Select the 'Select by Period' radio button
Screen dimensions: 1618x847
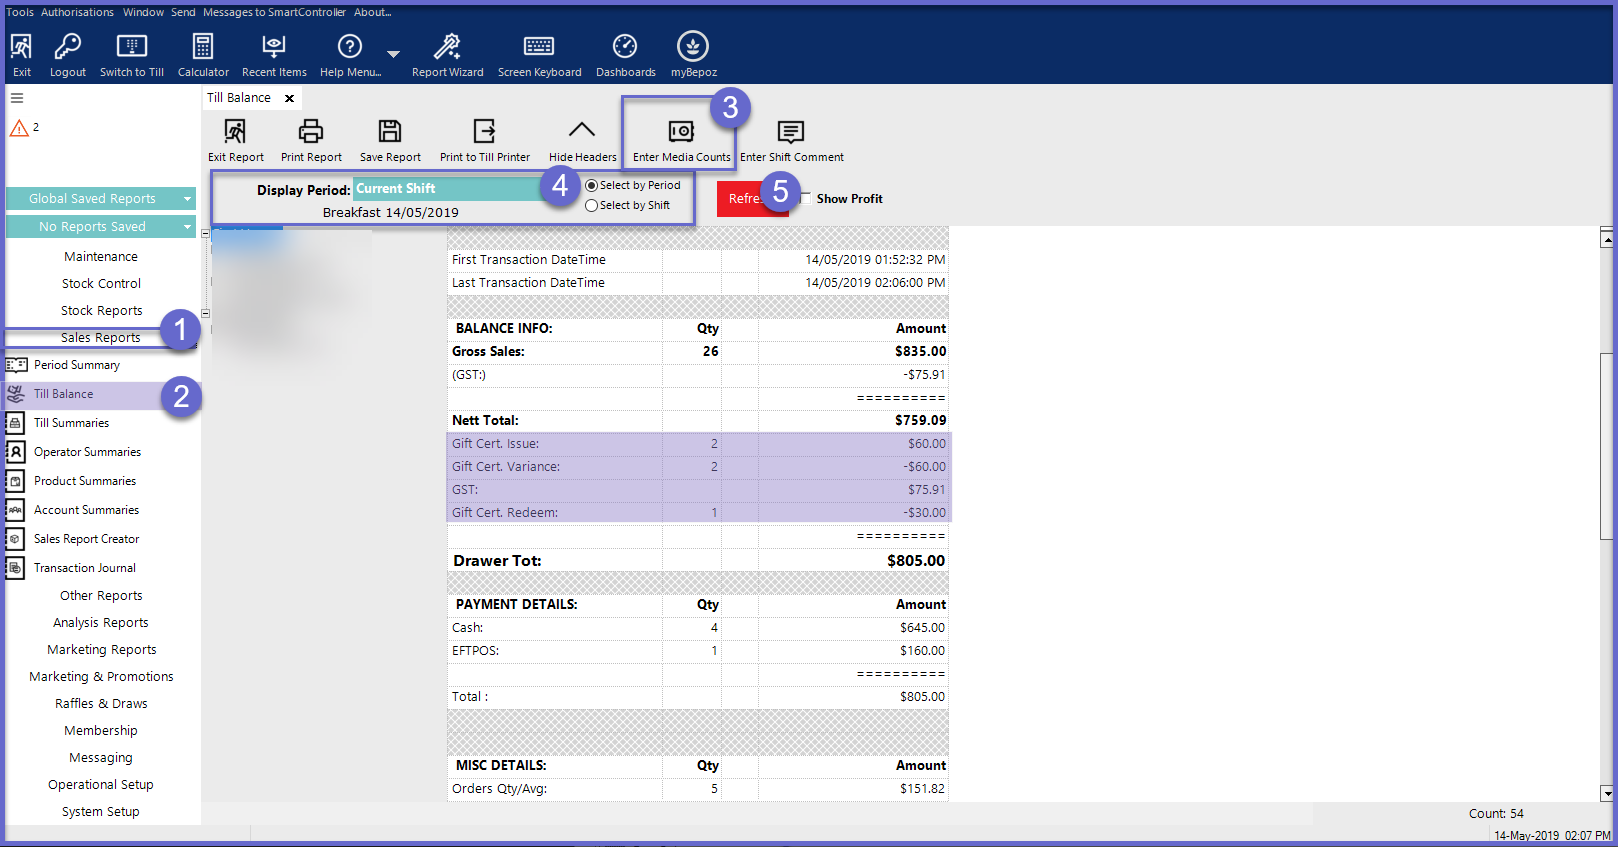coord(592,186)
